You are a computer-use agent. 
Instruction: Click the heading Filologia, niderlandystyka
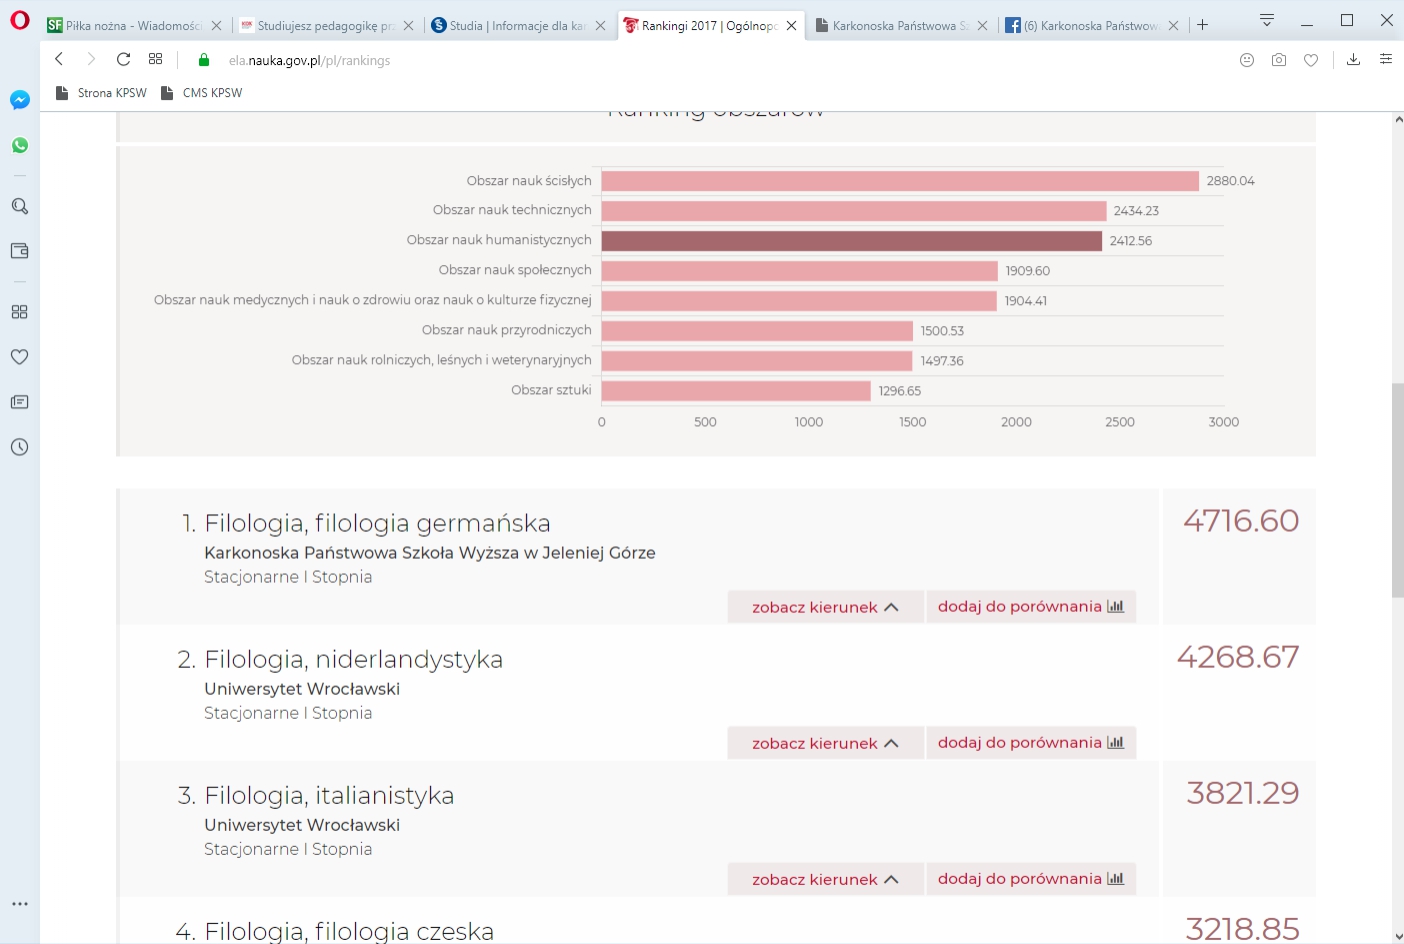pos(353,659)
